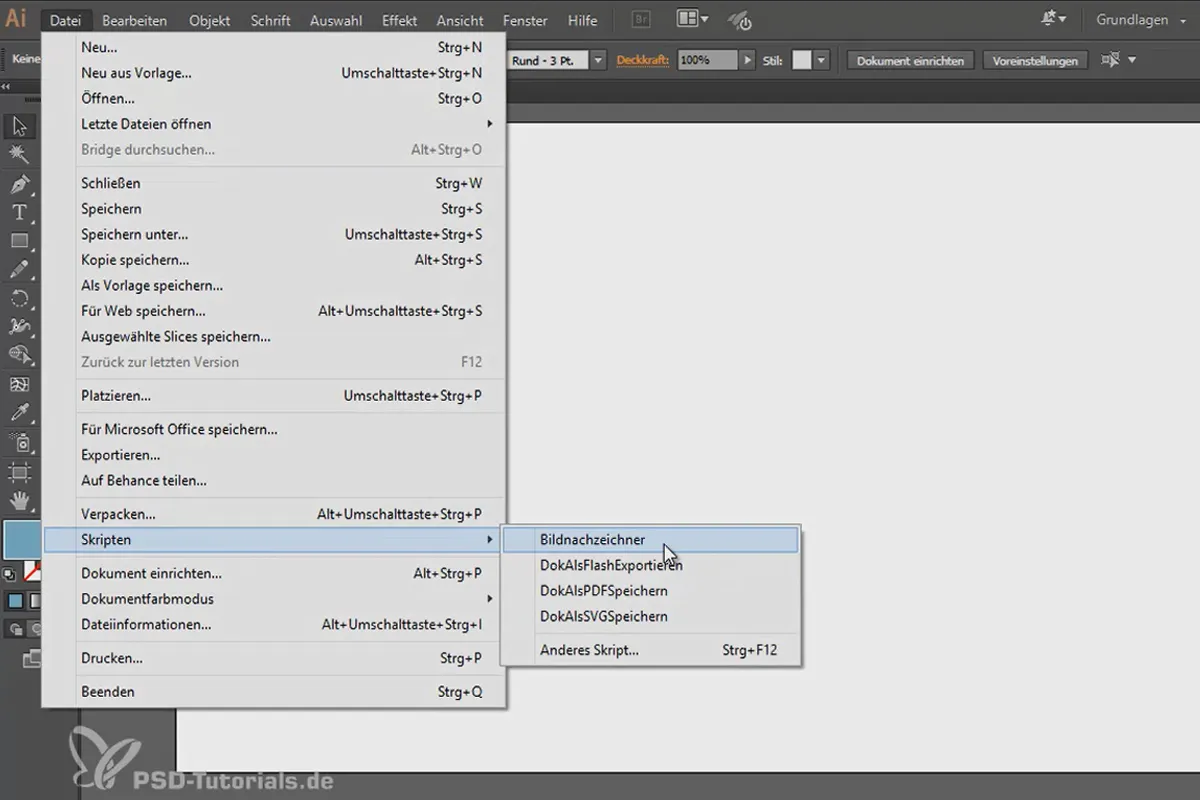Image resolution: width=1200 pixels, height=800 pixels.
Task: Select the Rectangle tool
Action: pyautogui.click(x=19, y=241)
